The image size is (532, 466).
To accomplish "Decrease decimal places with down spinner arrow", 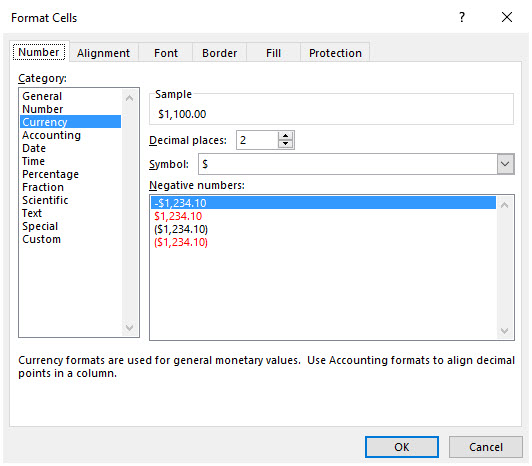I will click(x=285, y=144).
